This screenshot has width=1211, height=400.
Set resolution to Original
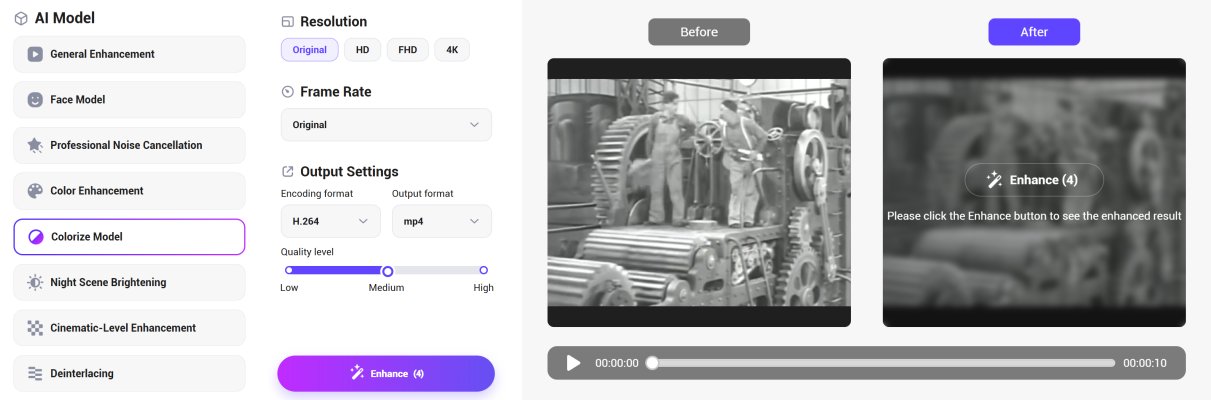[310, 49]
